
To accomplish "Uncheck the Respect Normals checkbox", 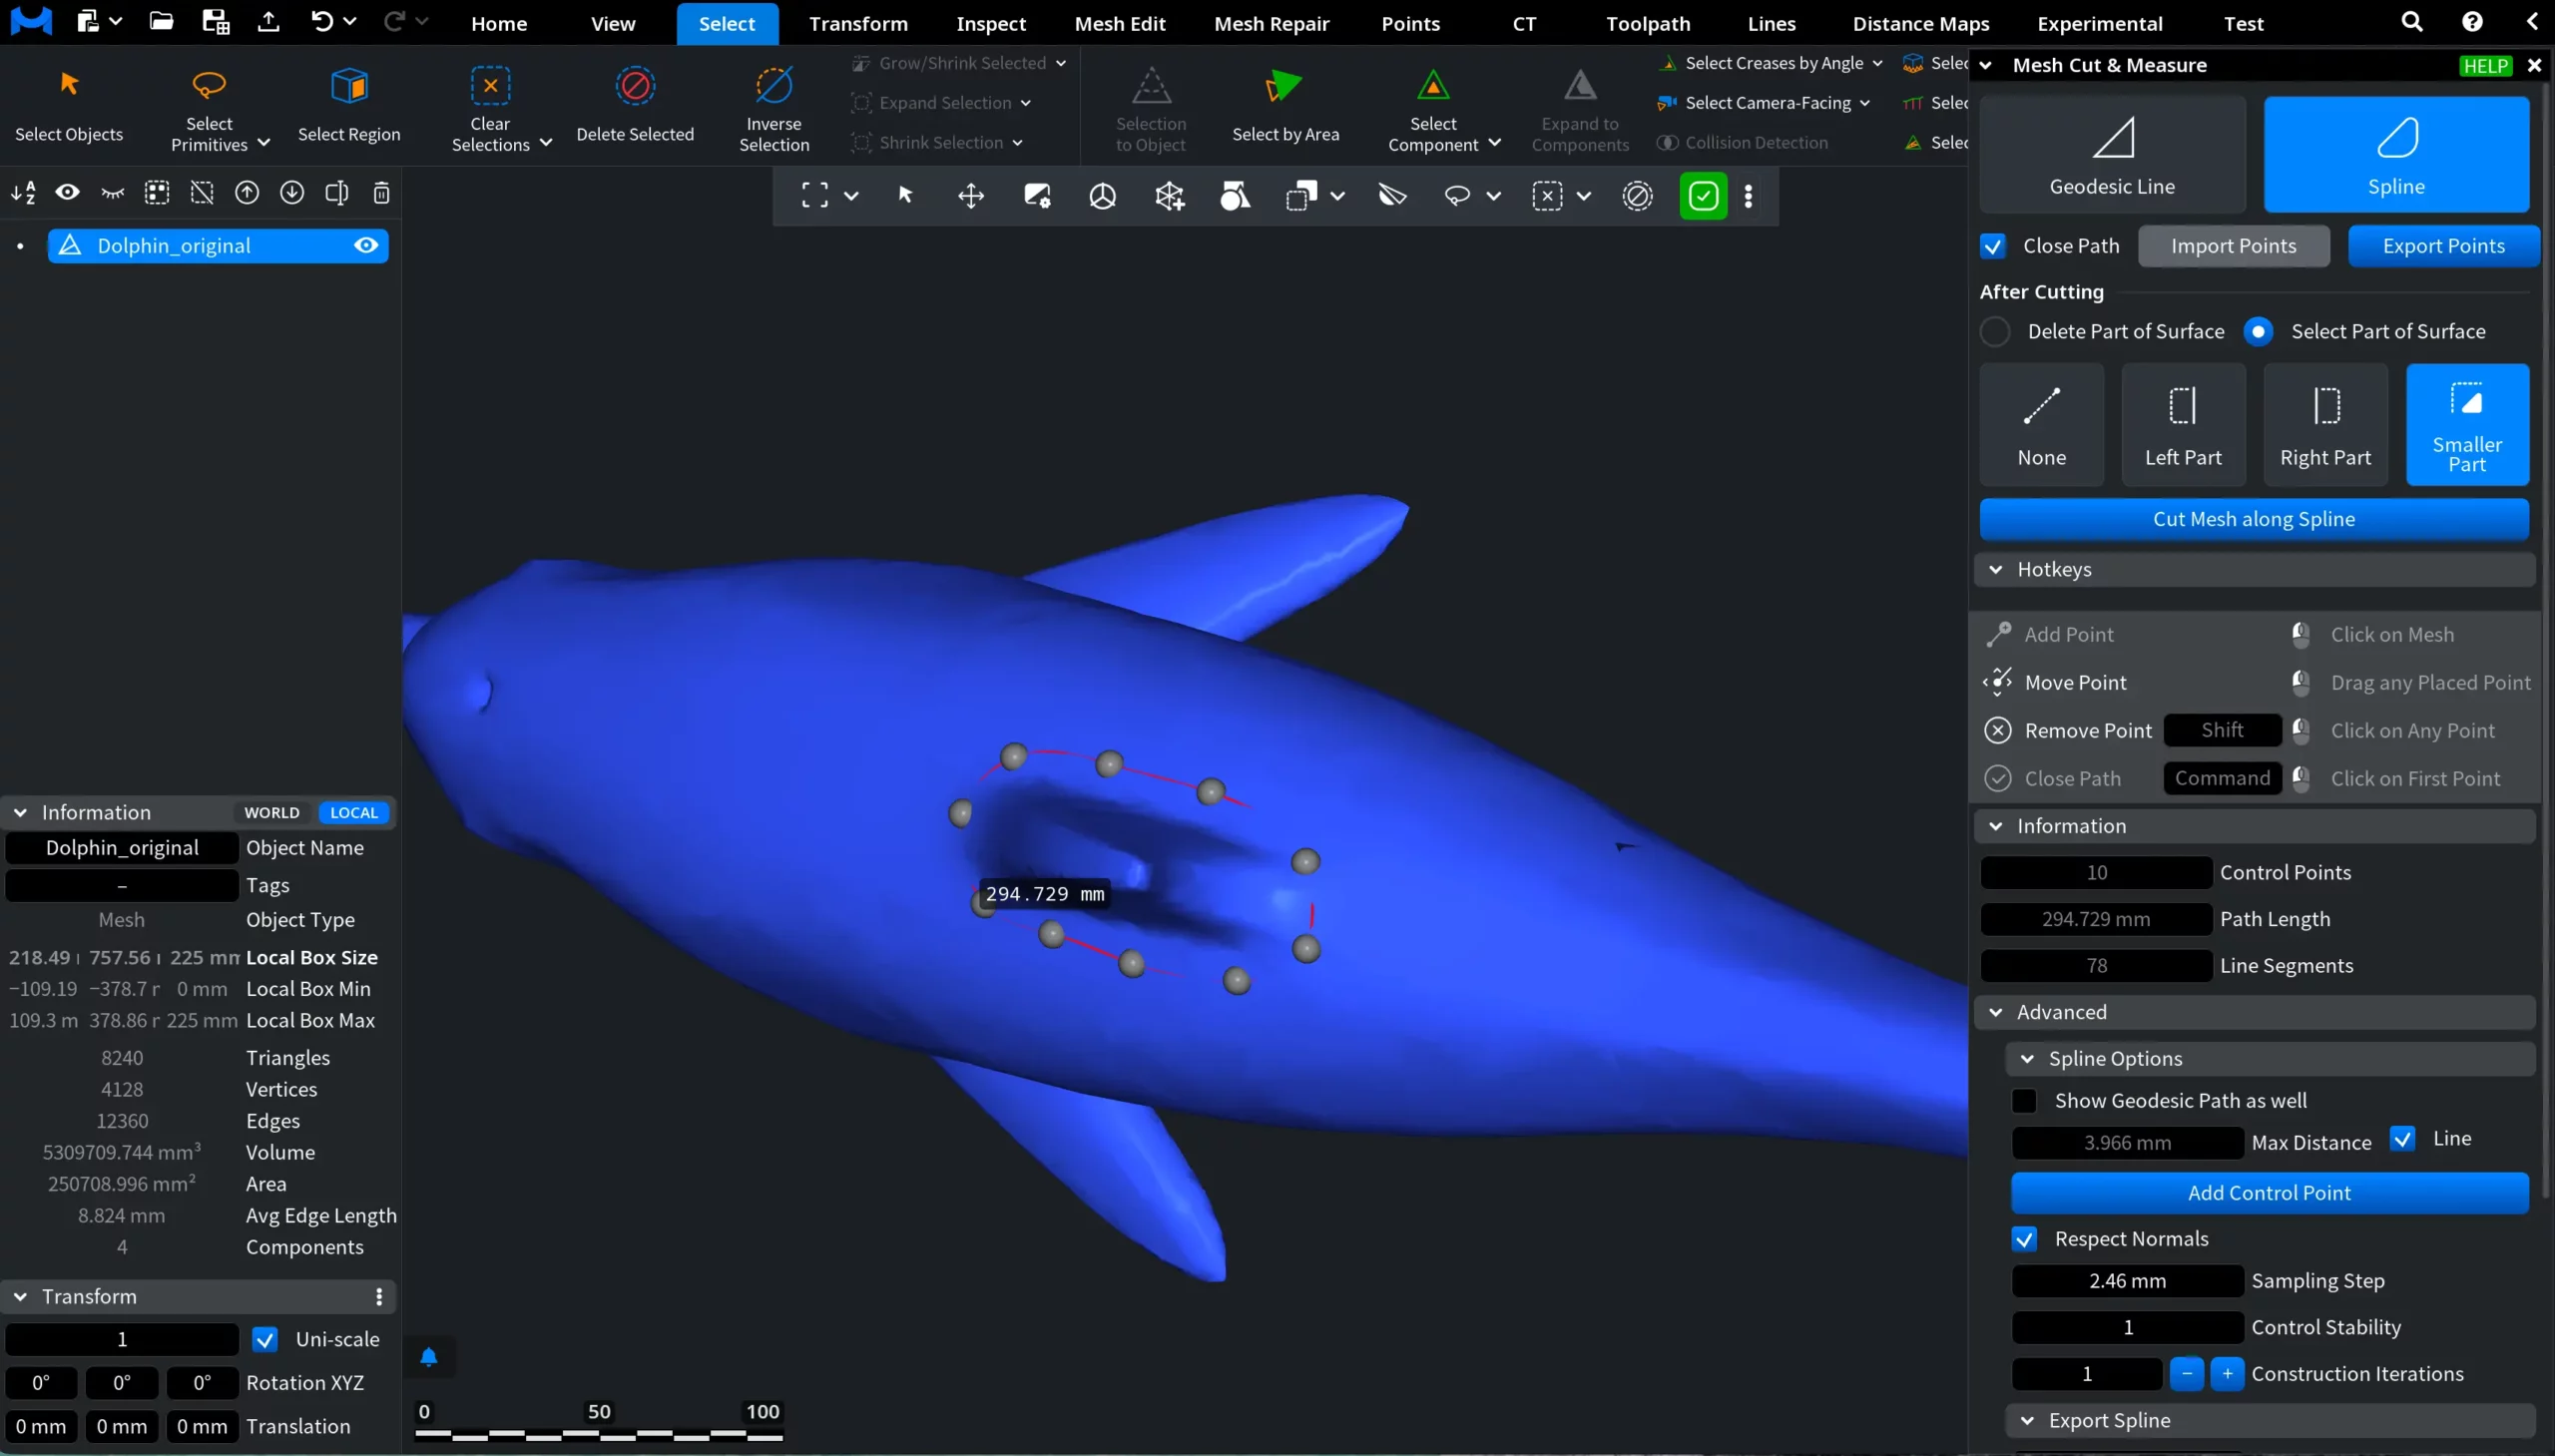I will (x=2025, y=1238).
